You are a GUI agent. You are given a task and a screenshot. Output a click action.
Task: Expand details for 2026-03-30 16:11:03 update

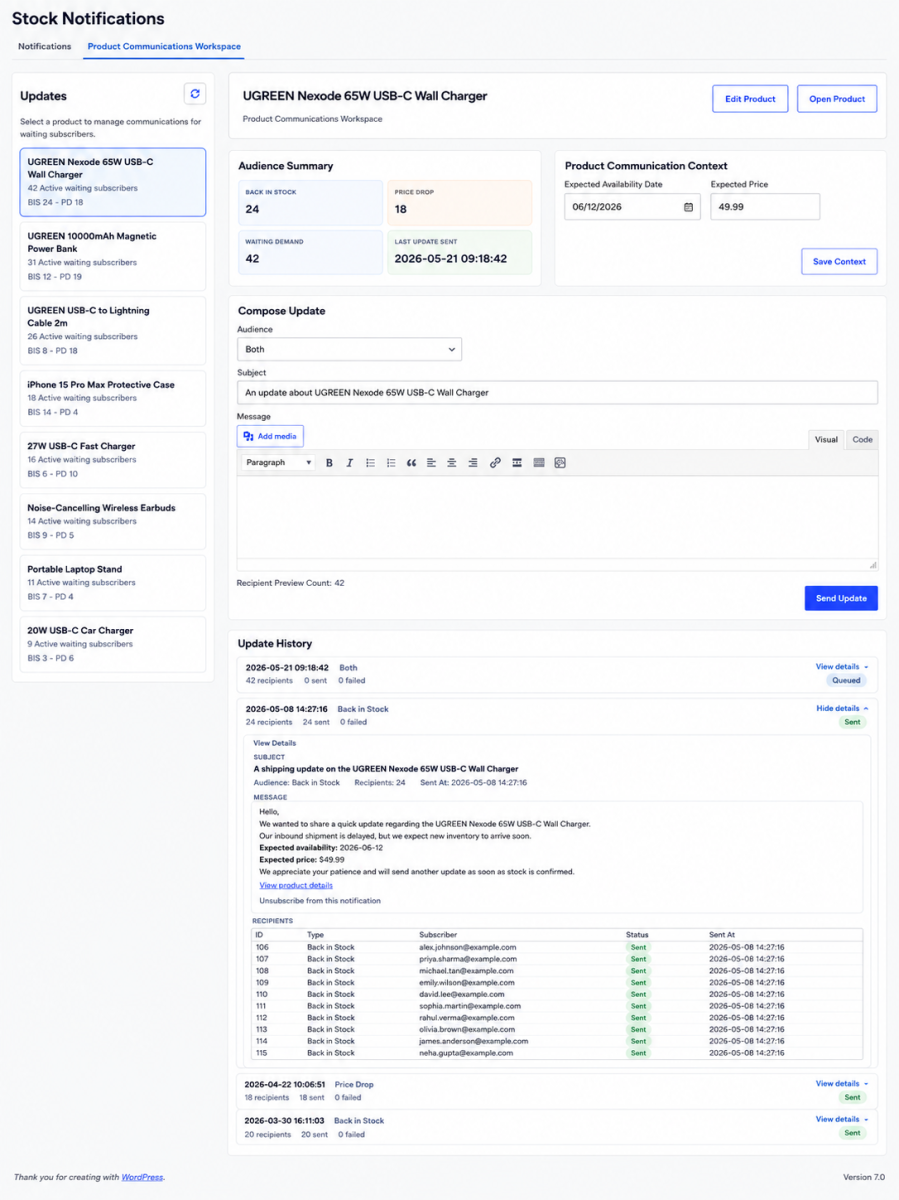(842, 1120)
